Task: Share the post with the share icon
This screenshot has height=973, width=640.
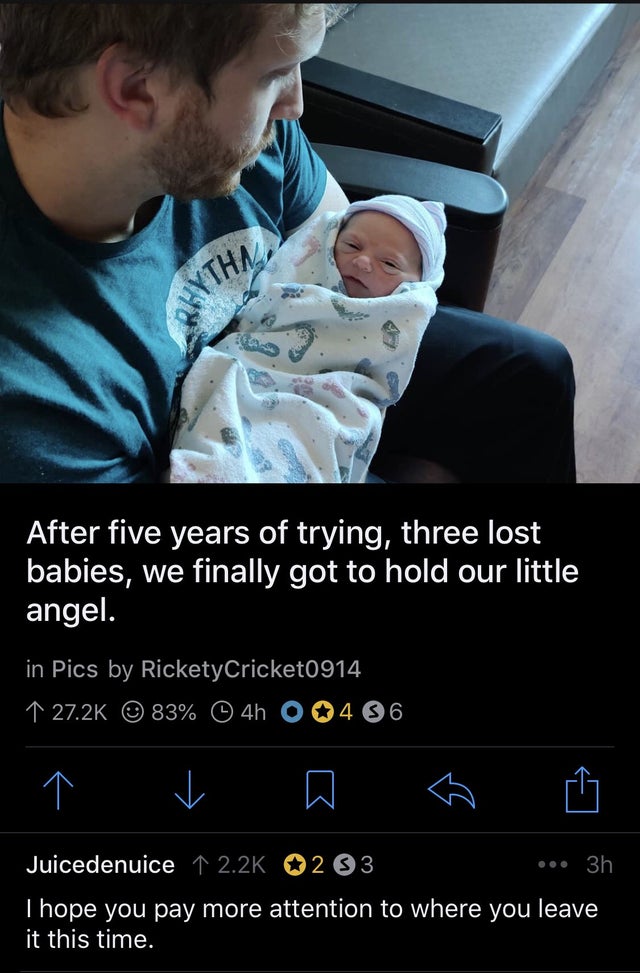Action: point(582,789)
